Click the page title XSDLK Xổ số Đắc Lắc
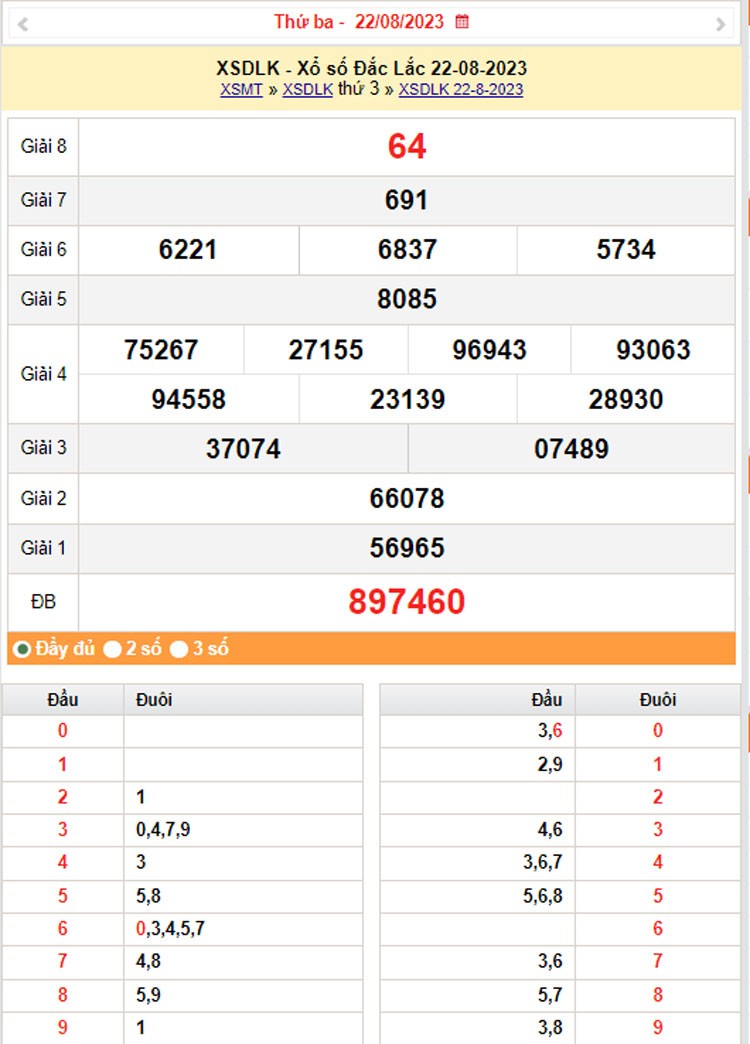 click(372, 68)
